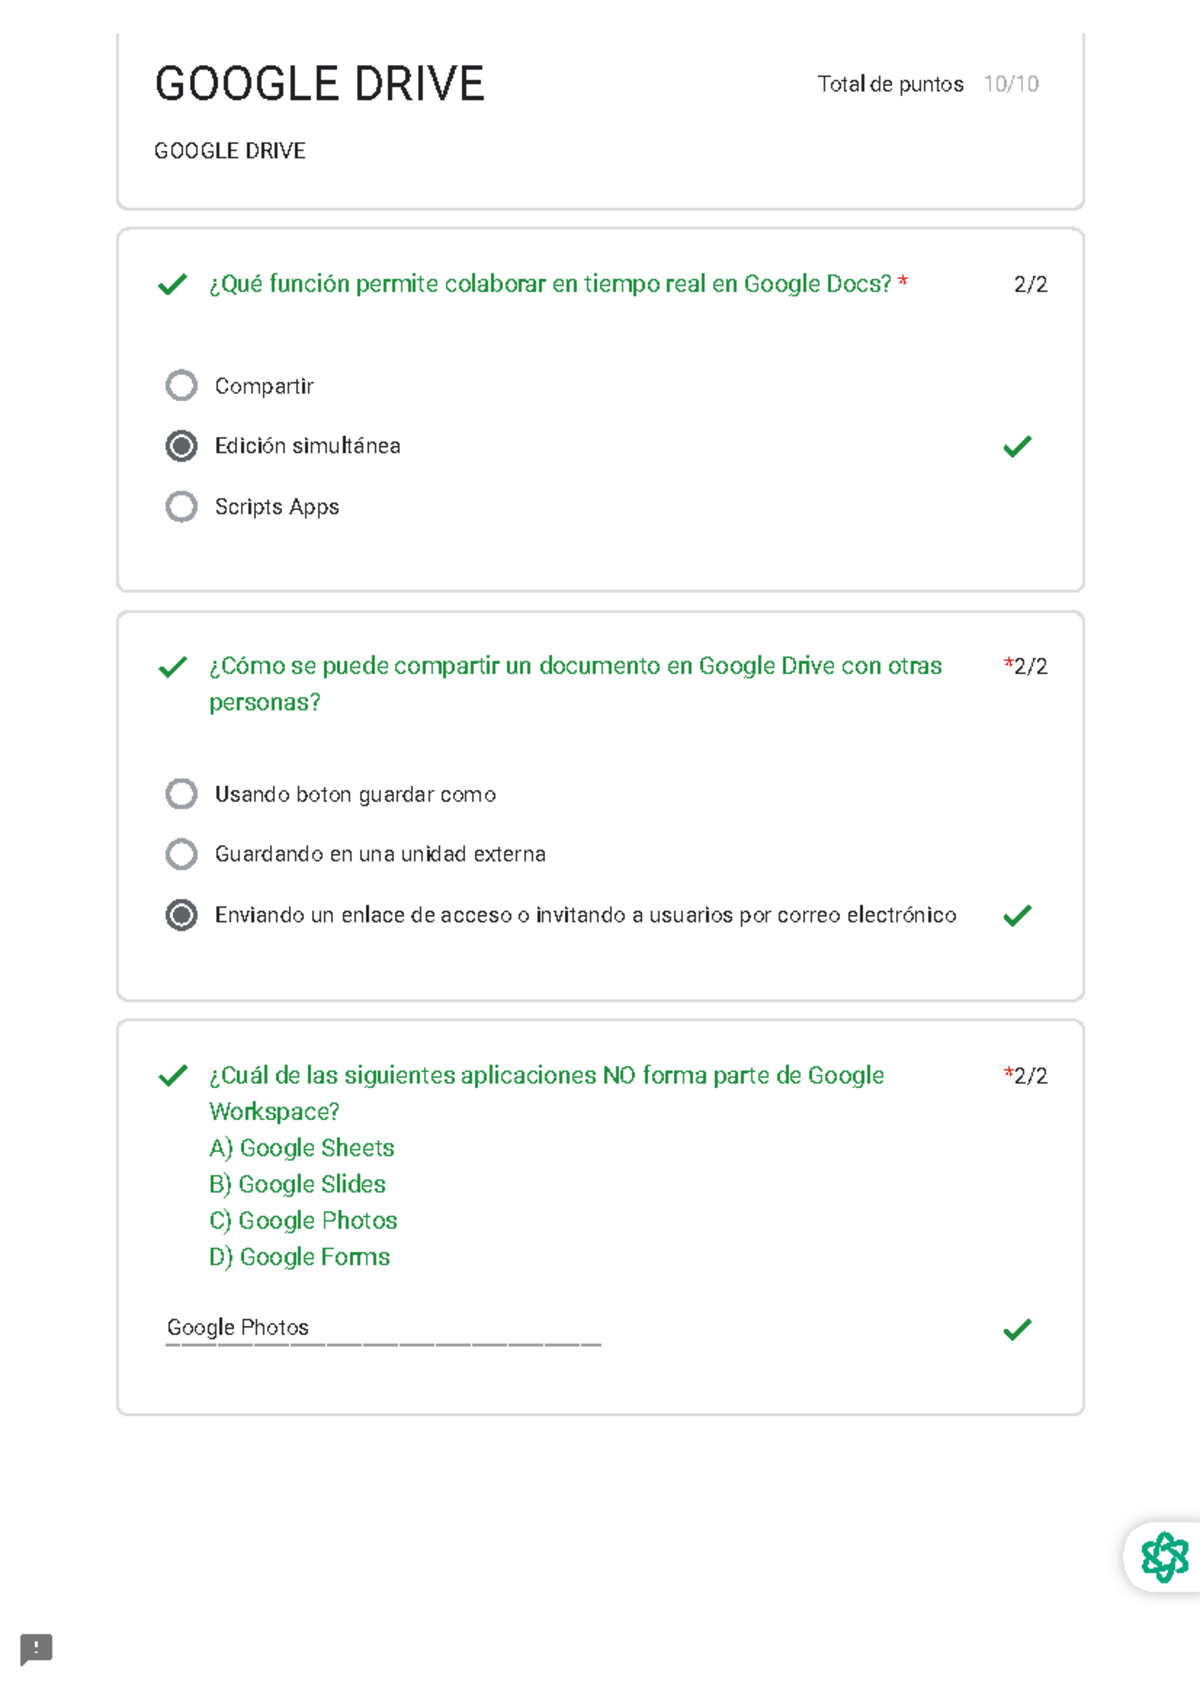
Task: Click the green check beside the Google Photos answer
Action: click(x=1018, y=1329)
